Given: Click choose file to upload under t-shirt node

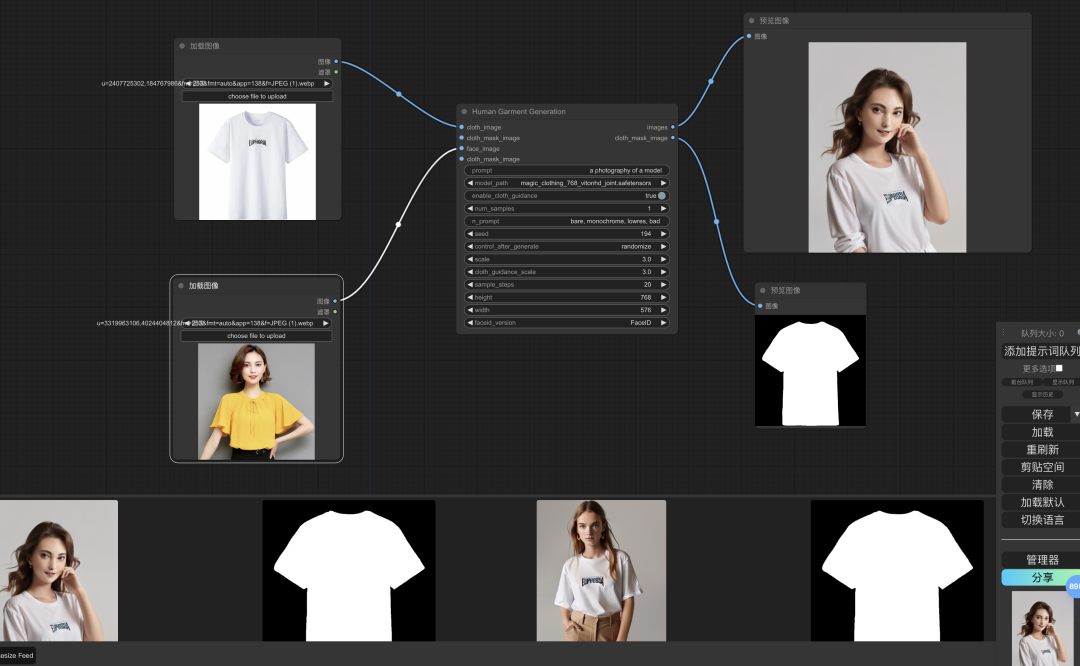Looking at the screenshot, I should coord(257,97).
